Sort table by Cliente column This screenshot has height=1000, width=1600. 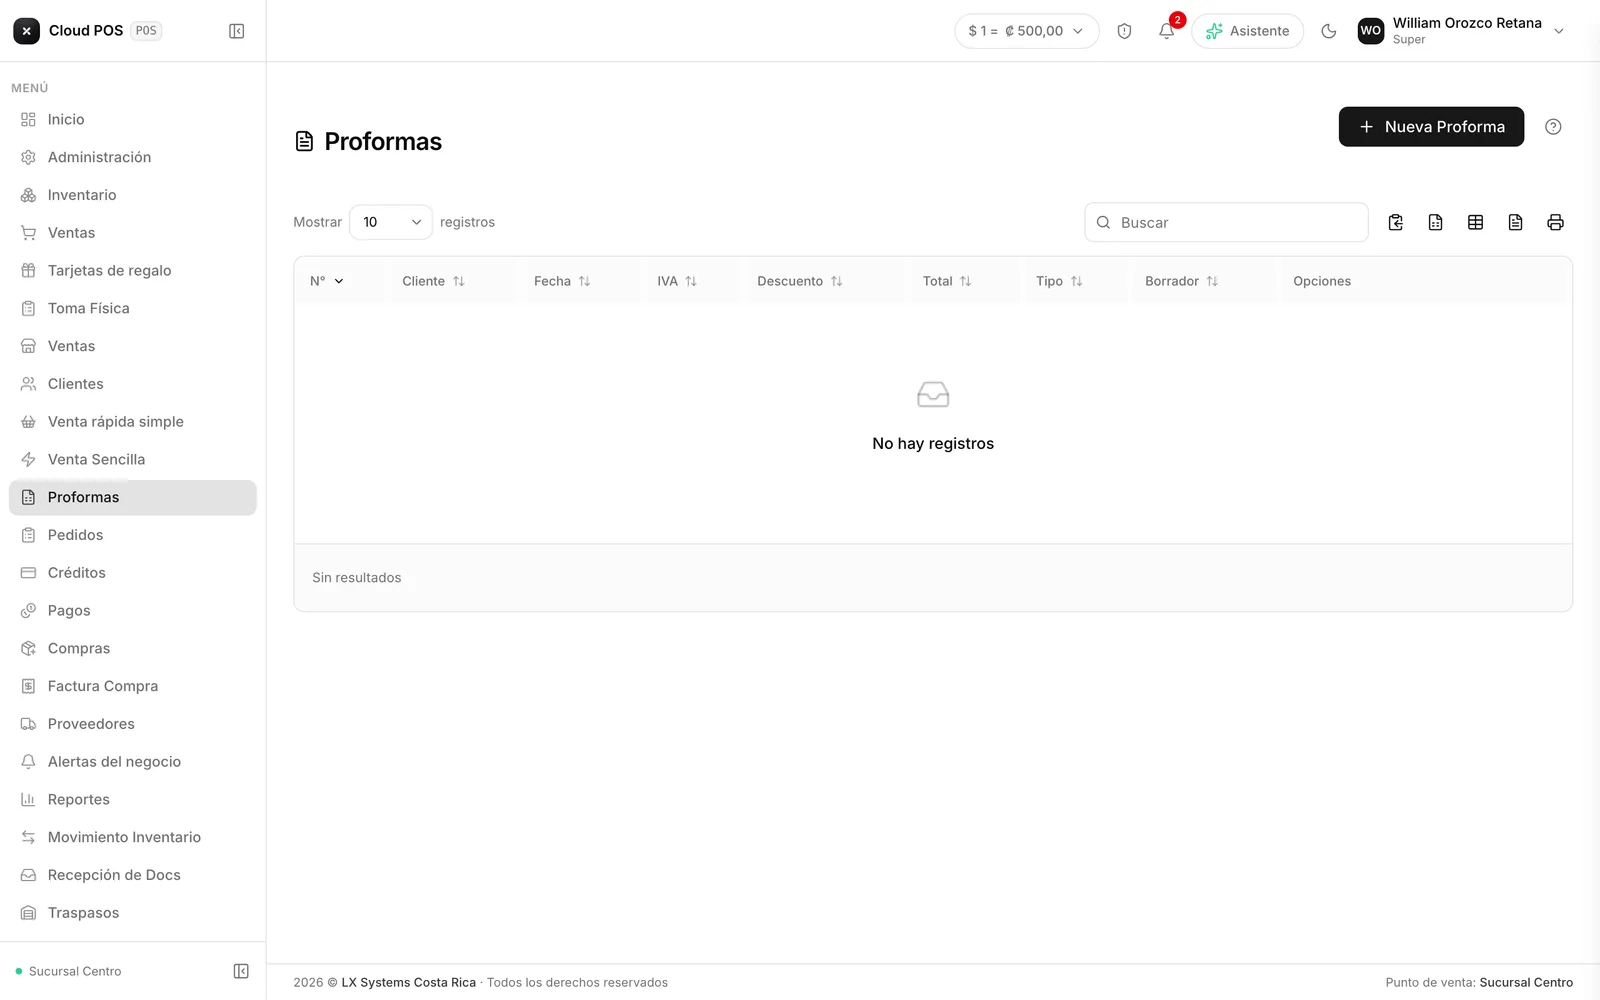click(433, 281)
